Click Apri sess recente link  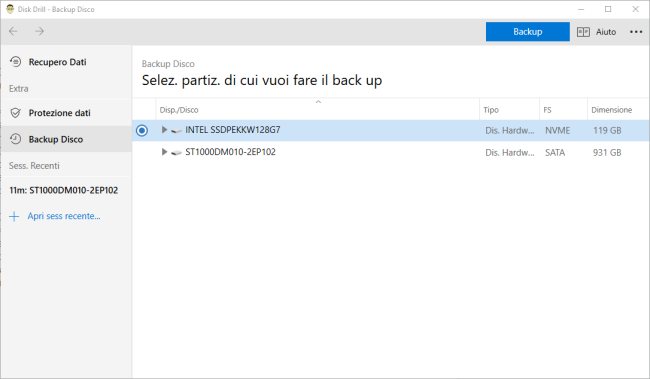click(x=64, y=216)
